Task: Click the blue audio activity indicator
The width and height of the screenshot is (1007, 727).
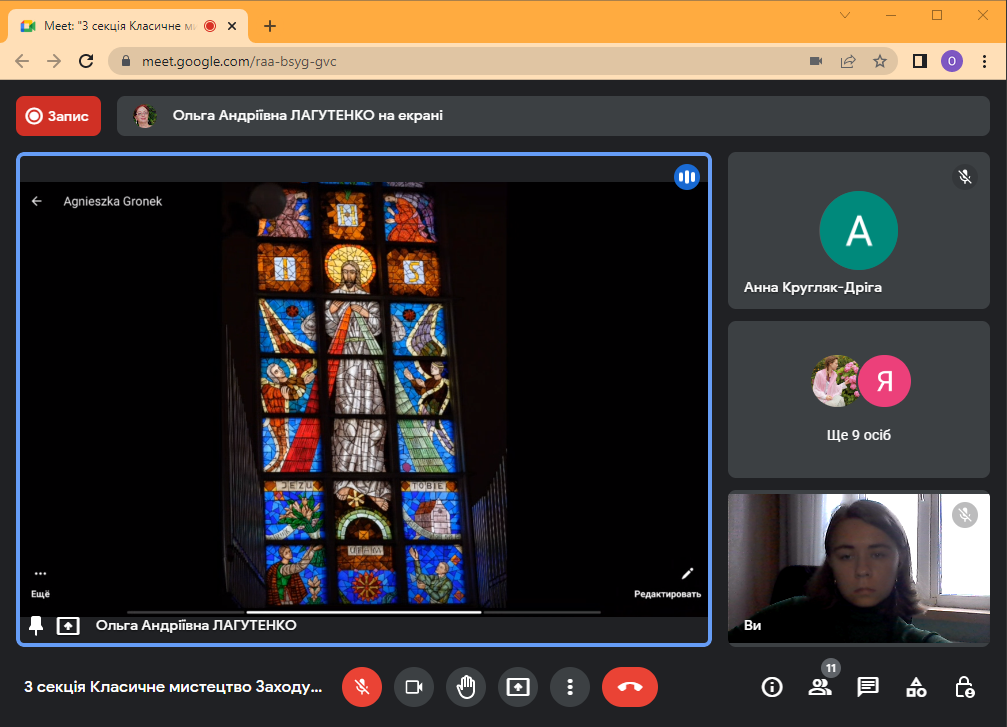Action: pyautogui.click(x=687, y=177)
